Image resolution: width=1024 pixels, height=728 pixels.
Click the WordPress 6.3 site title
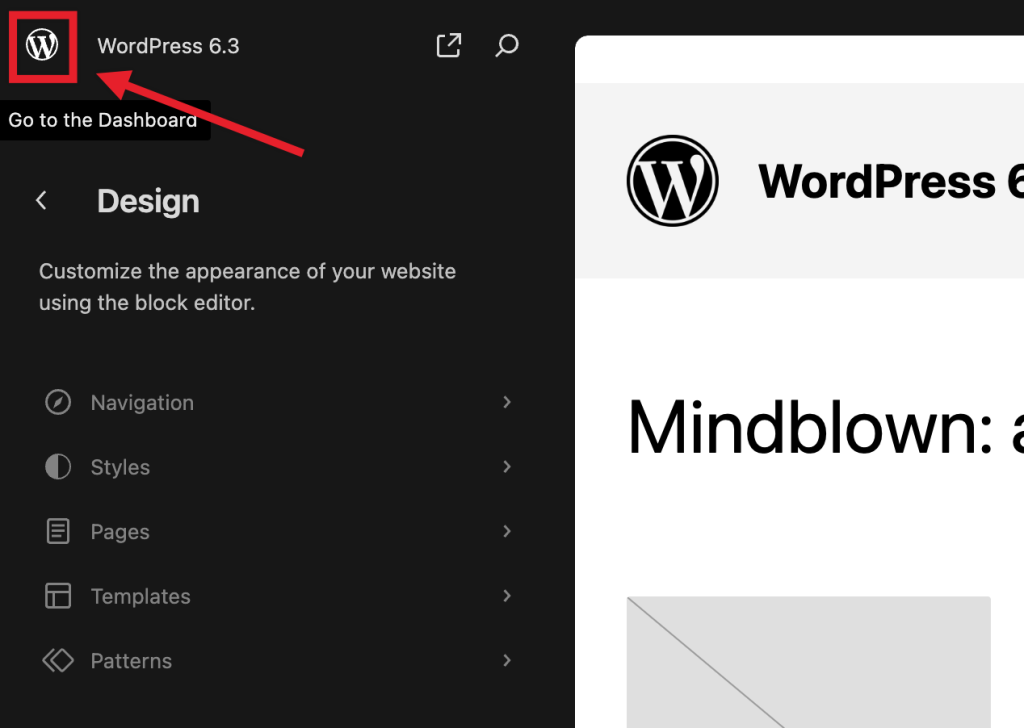point(168,45)
